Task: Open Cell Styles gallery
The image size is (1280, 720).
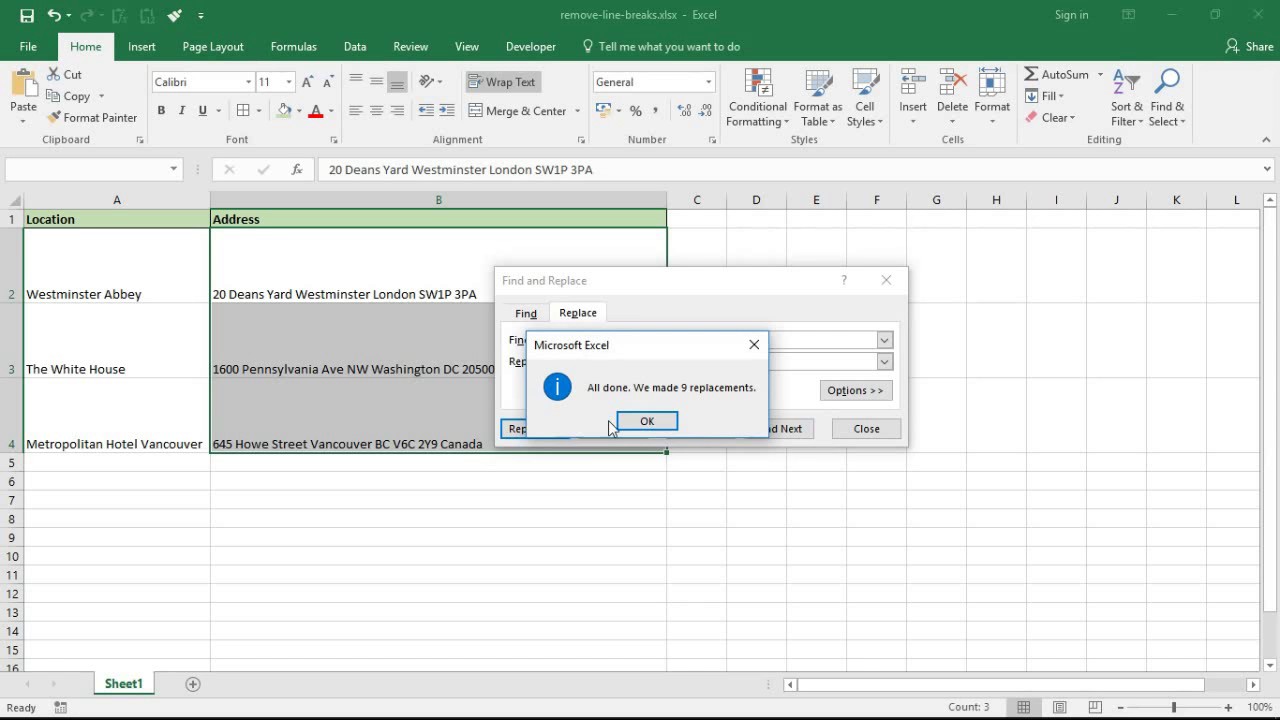Action: point(865,98)
